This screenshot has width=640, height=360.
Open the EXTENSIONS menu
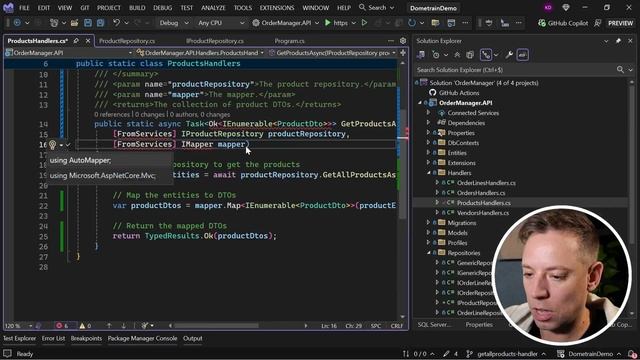pos(277,8)
